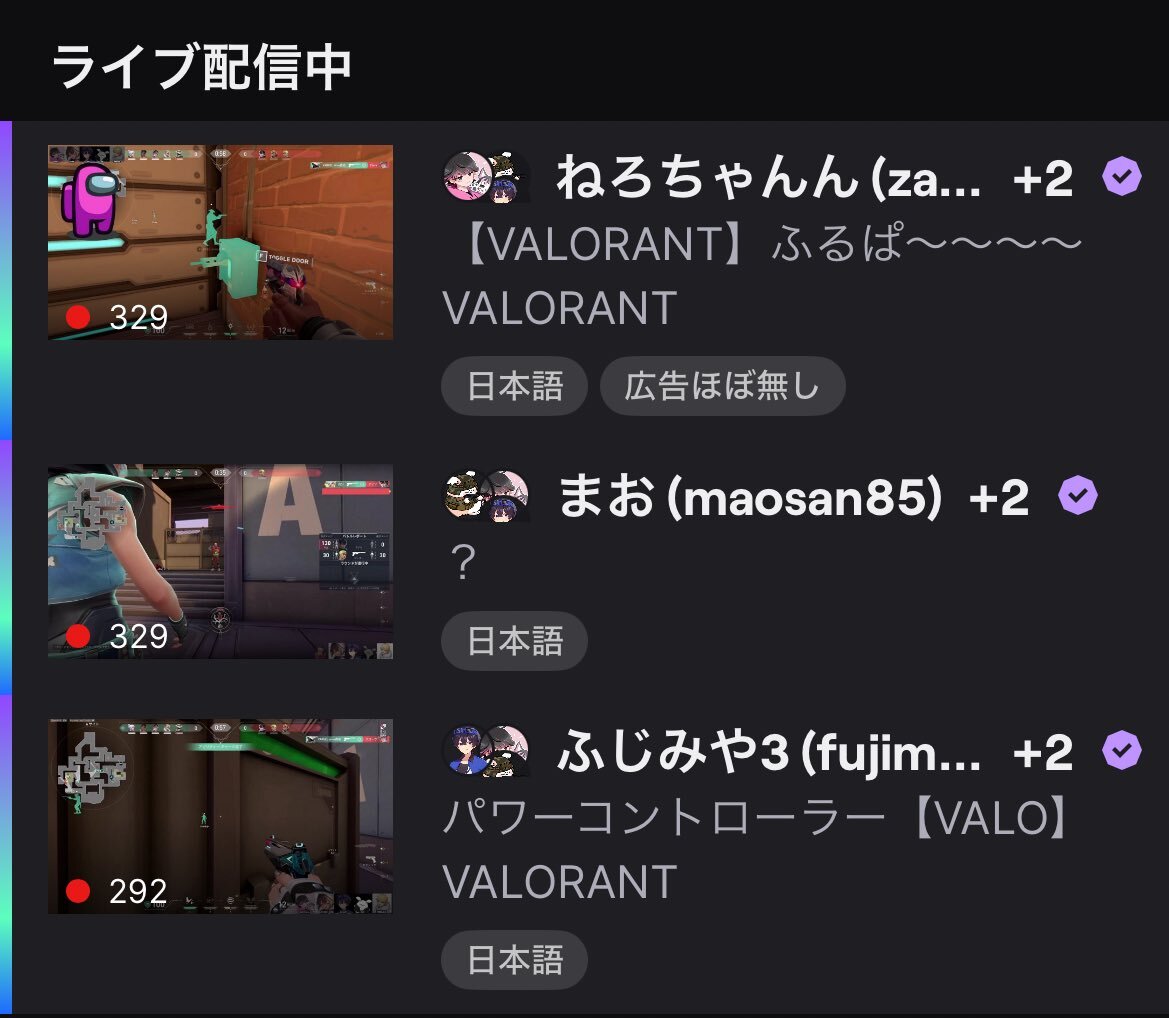Screen dimensions: 1169x1018
Task: Expand +2 co-streamers for まお
Action: coord(998,497)
